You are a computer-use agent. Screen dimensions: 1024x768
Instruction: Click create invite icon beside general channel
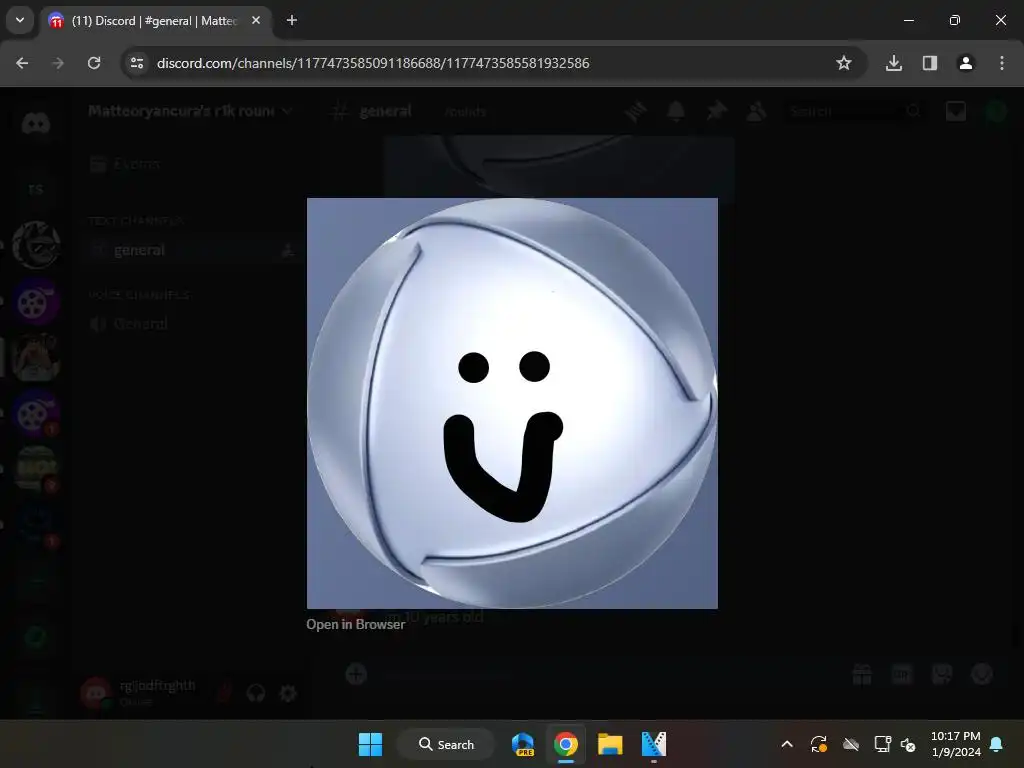(287, 250)
